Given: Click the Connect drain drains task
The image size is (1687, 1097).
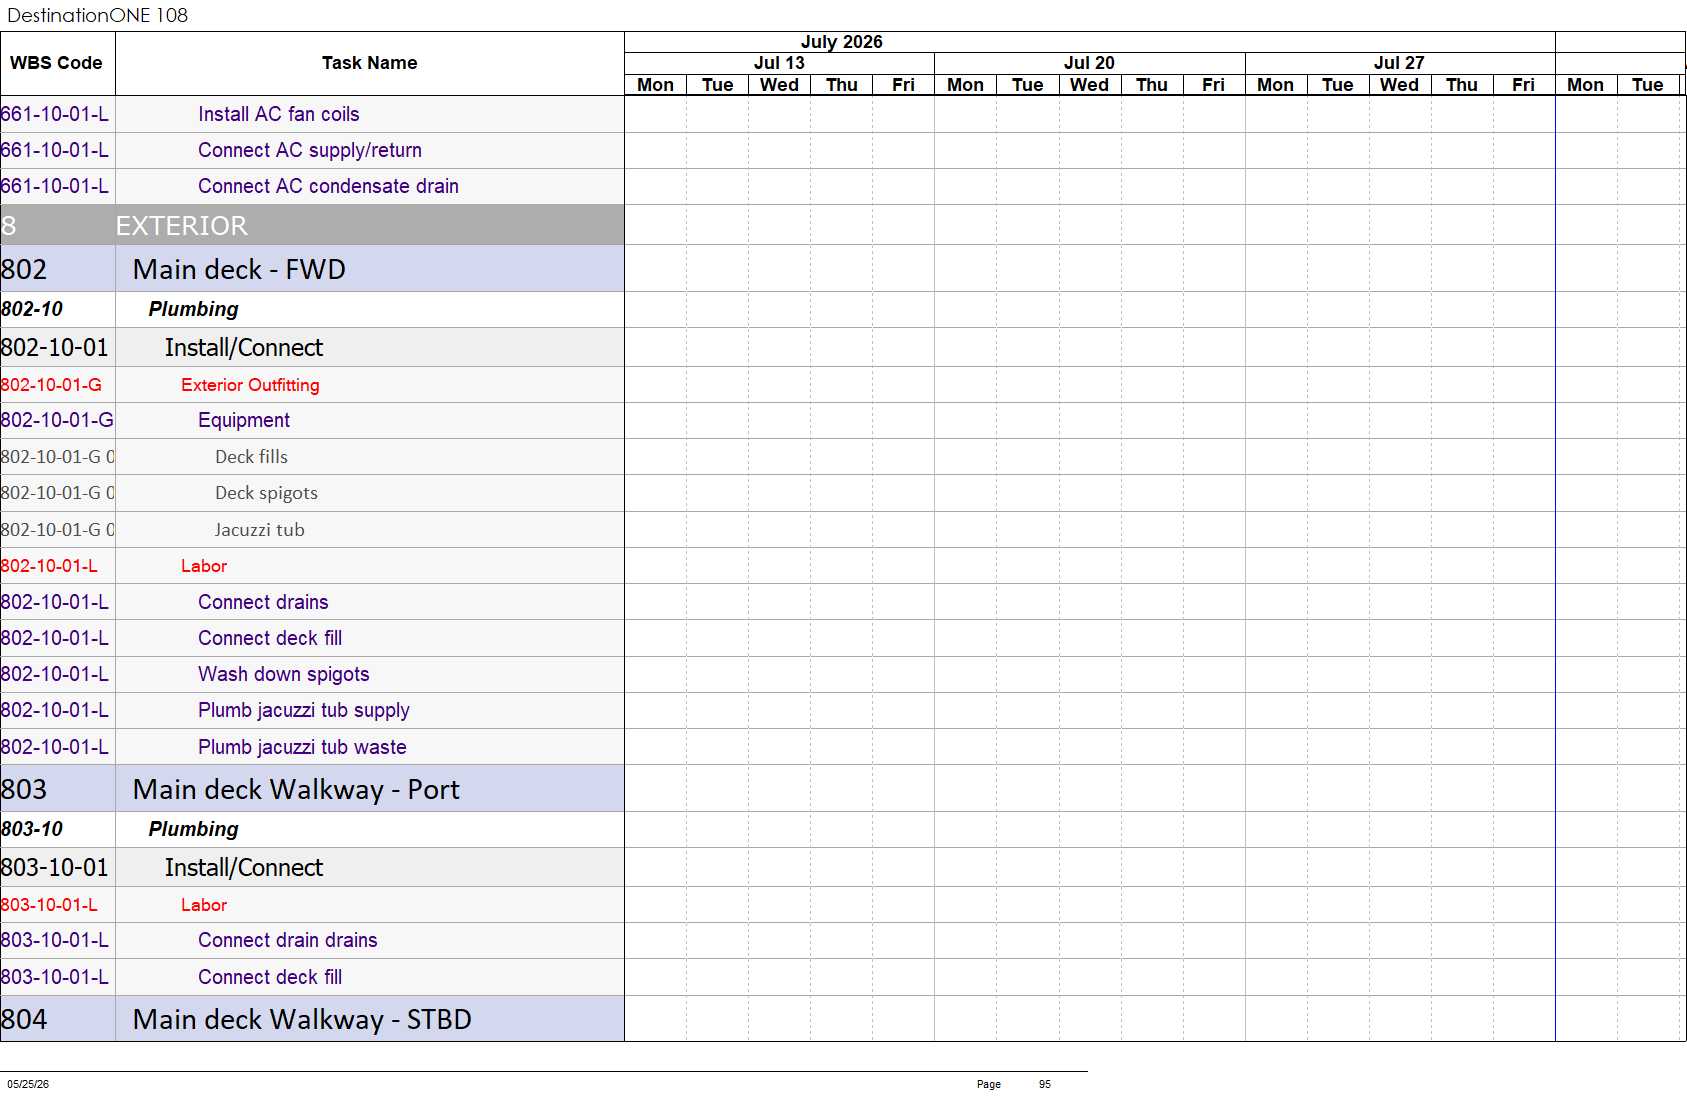Looking at the screenshot, I should pyautogui.click(x=288, y=940).
